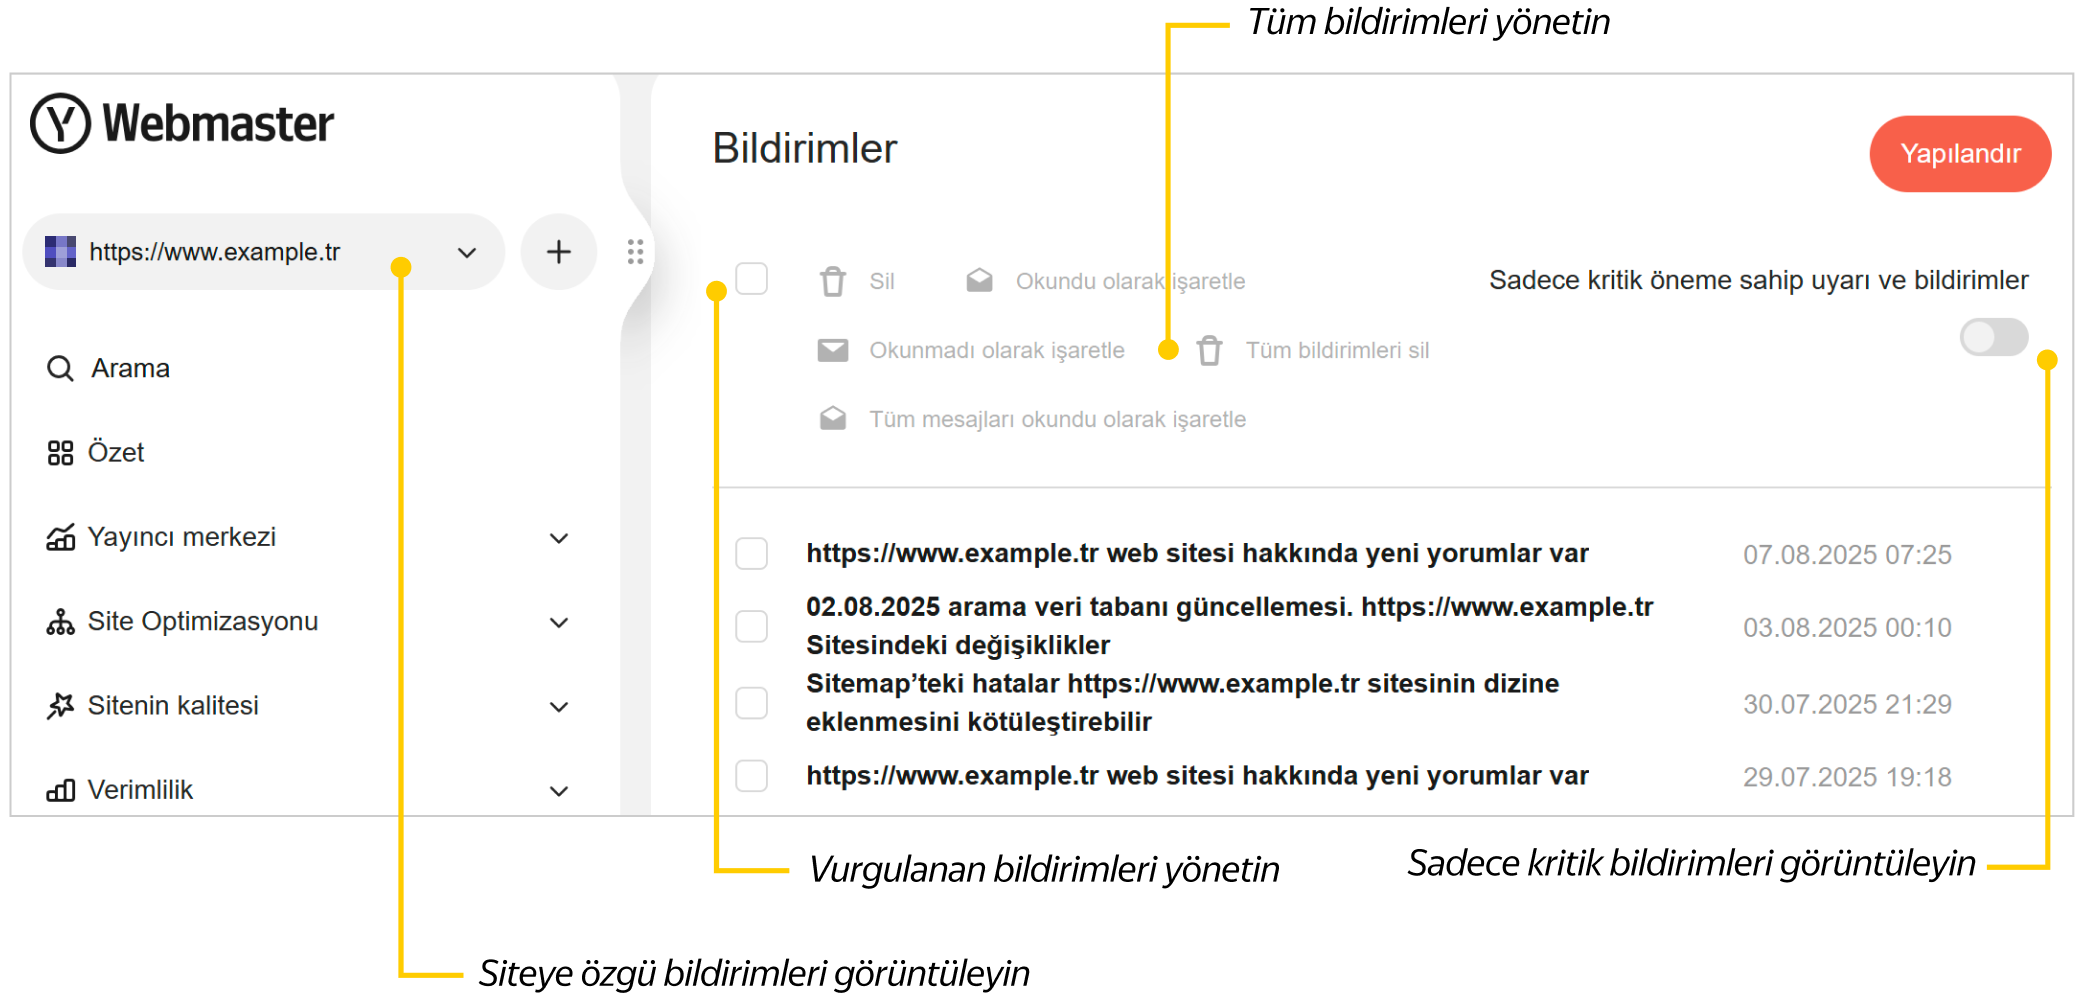Click envelope icon for Tüm mesajları okundu
The height and width of the screenshot is (996, 2086).
[832, 419]
